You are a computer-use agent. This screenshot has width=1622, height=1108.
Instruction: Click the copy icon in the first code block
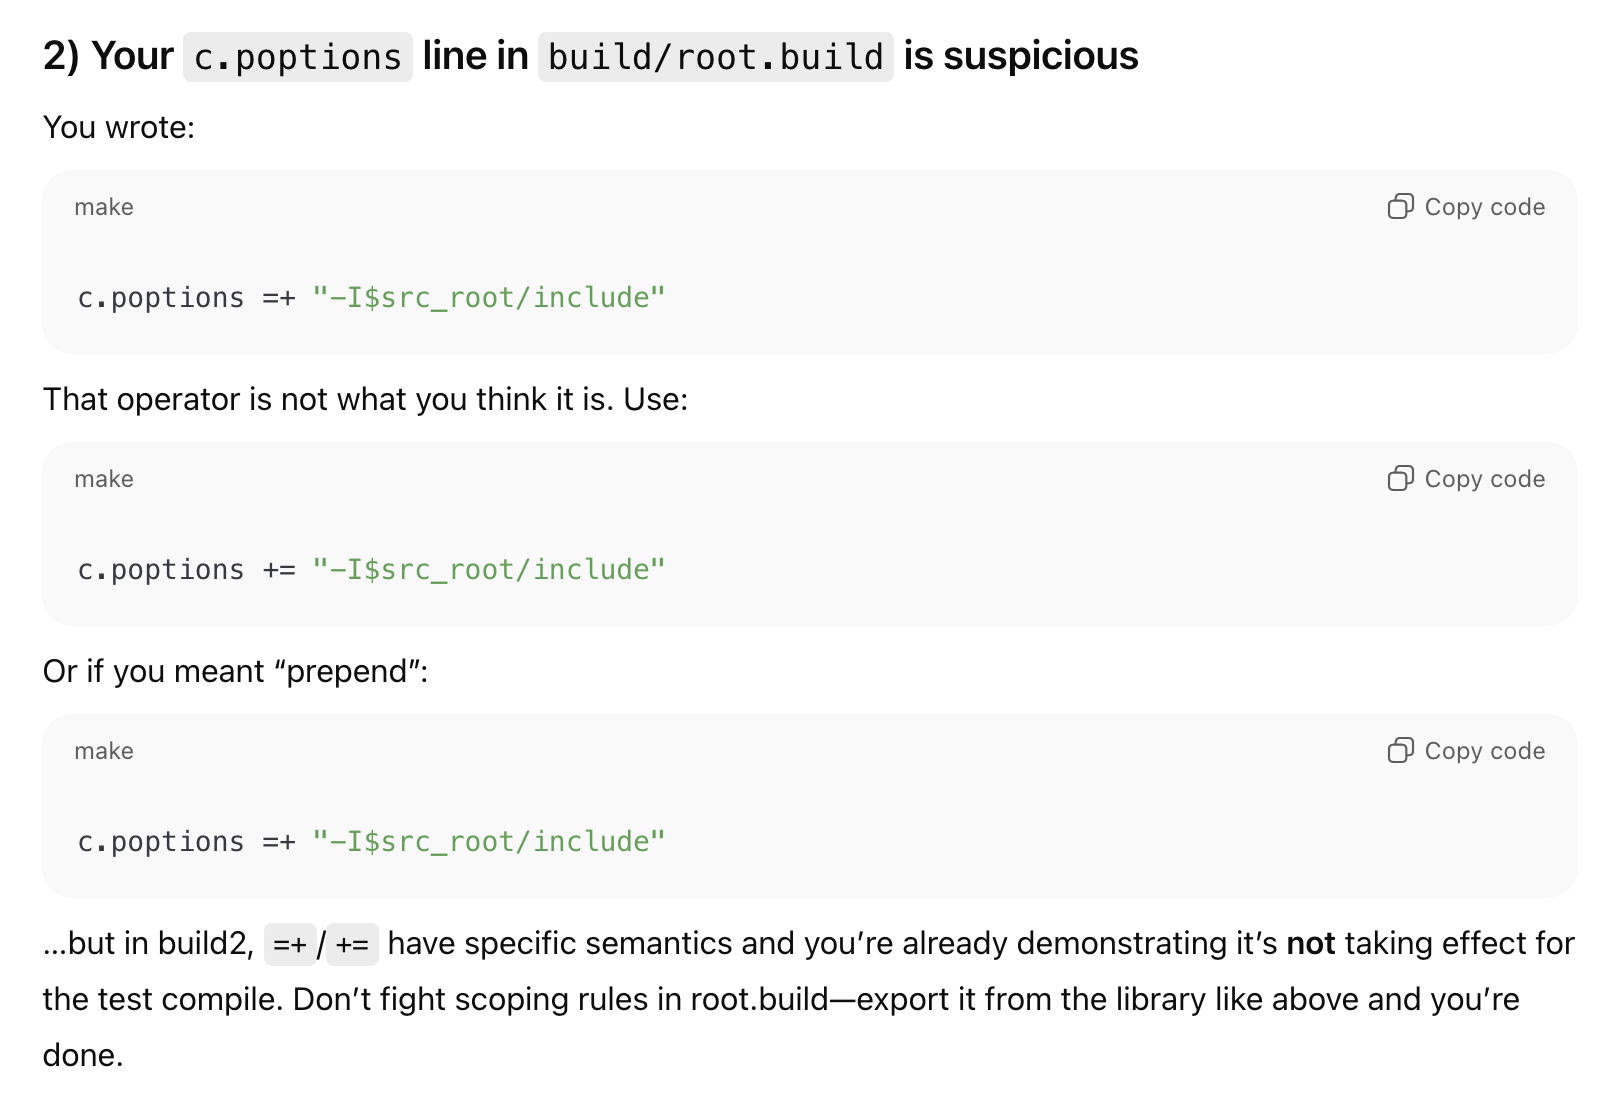pos(1400,207)
